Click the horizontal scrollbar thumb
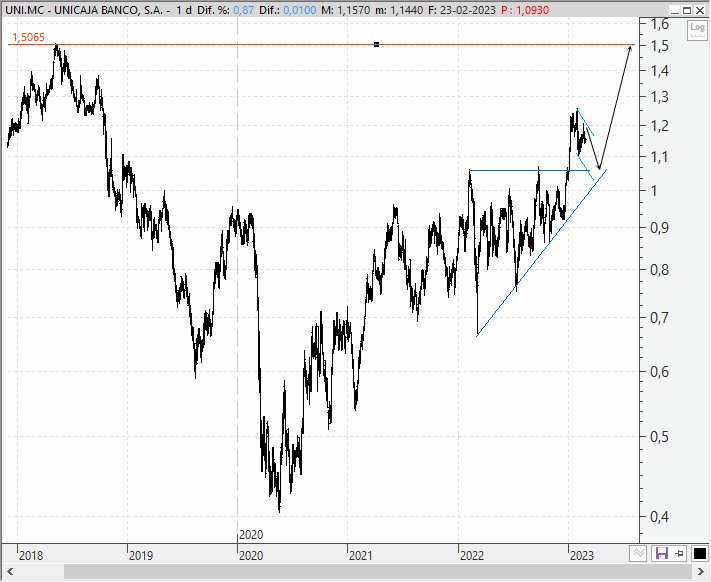Image resolution: width=711 pixels, height=582 pixels. coord(378,571)
